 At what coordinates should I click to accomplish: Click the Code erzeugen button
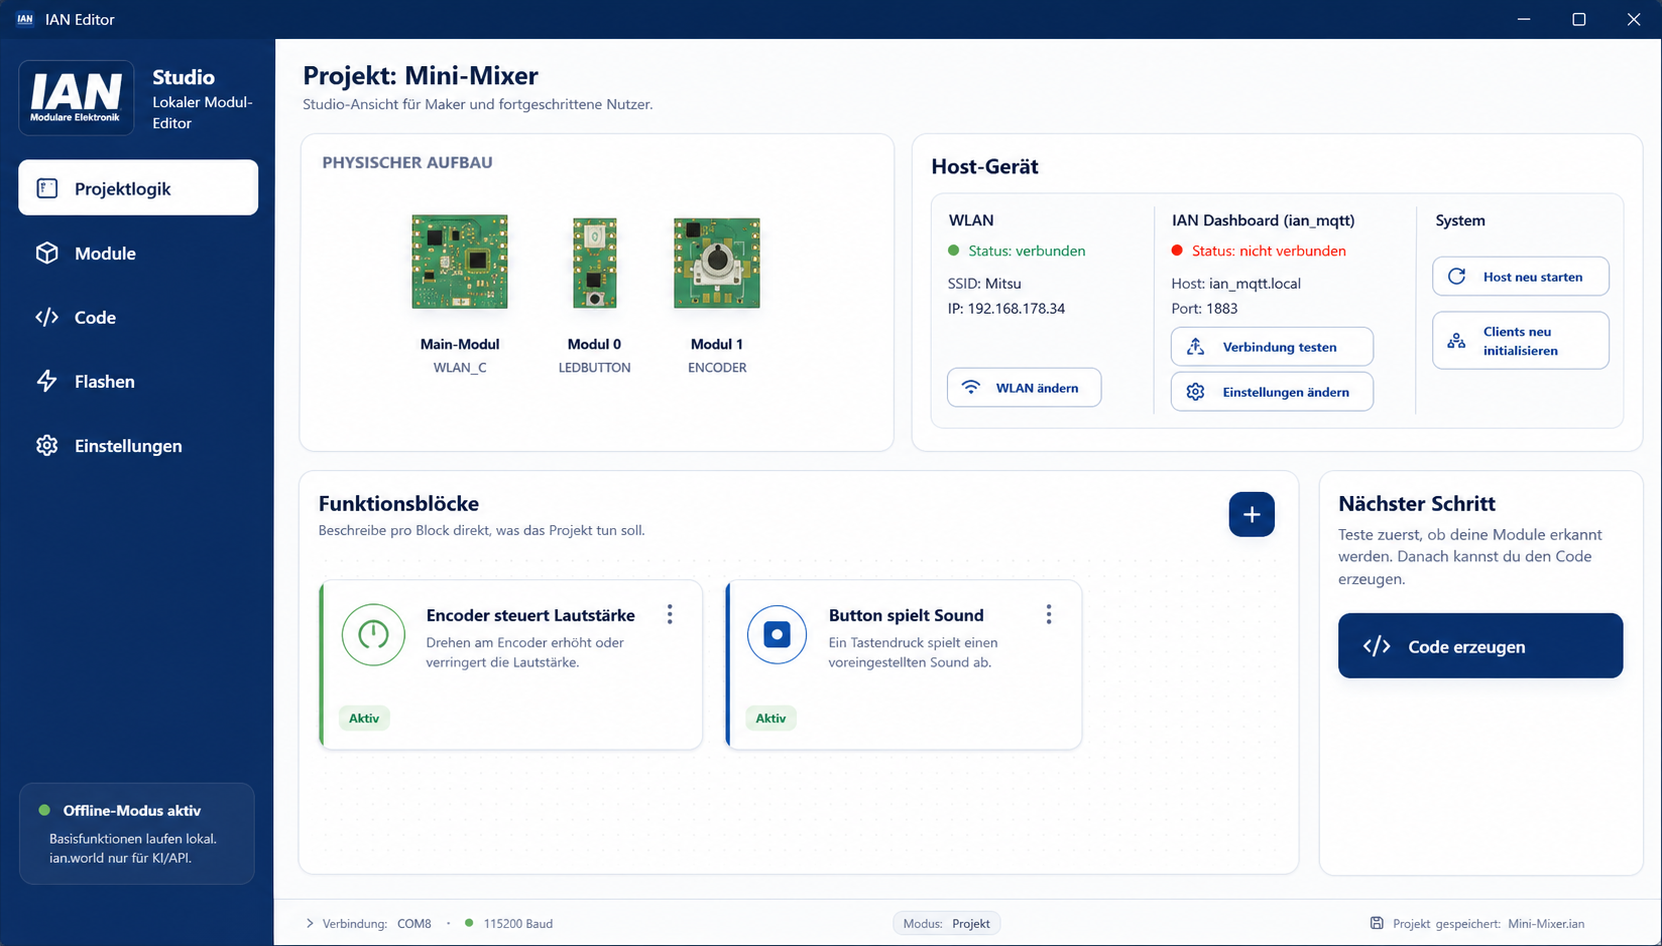(x=1481, y=646)
